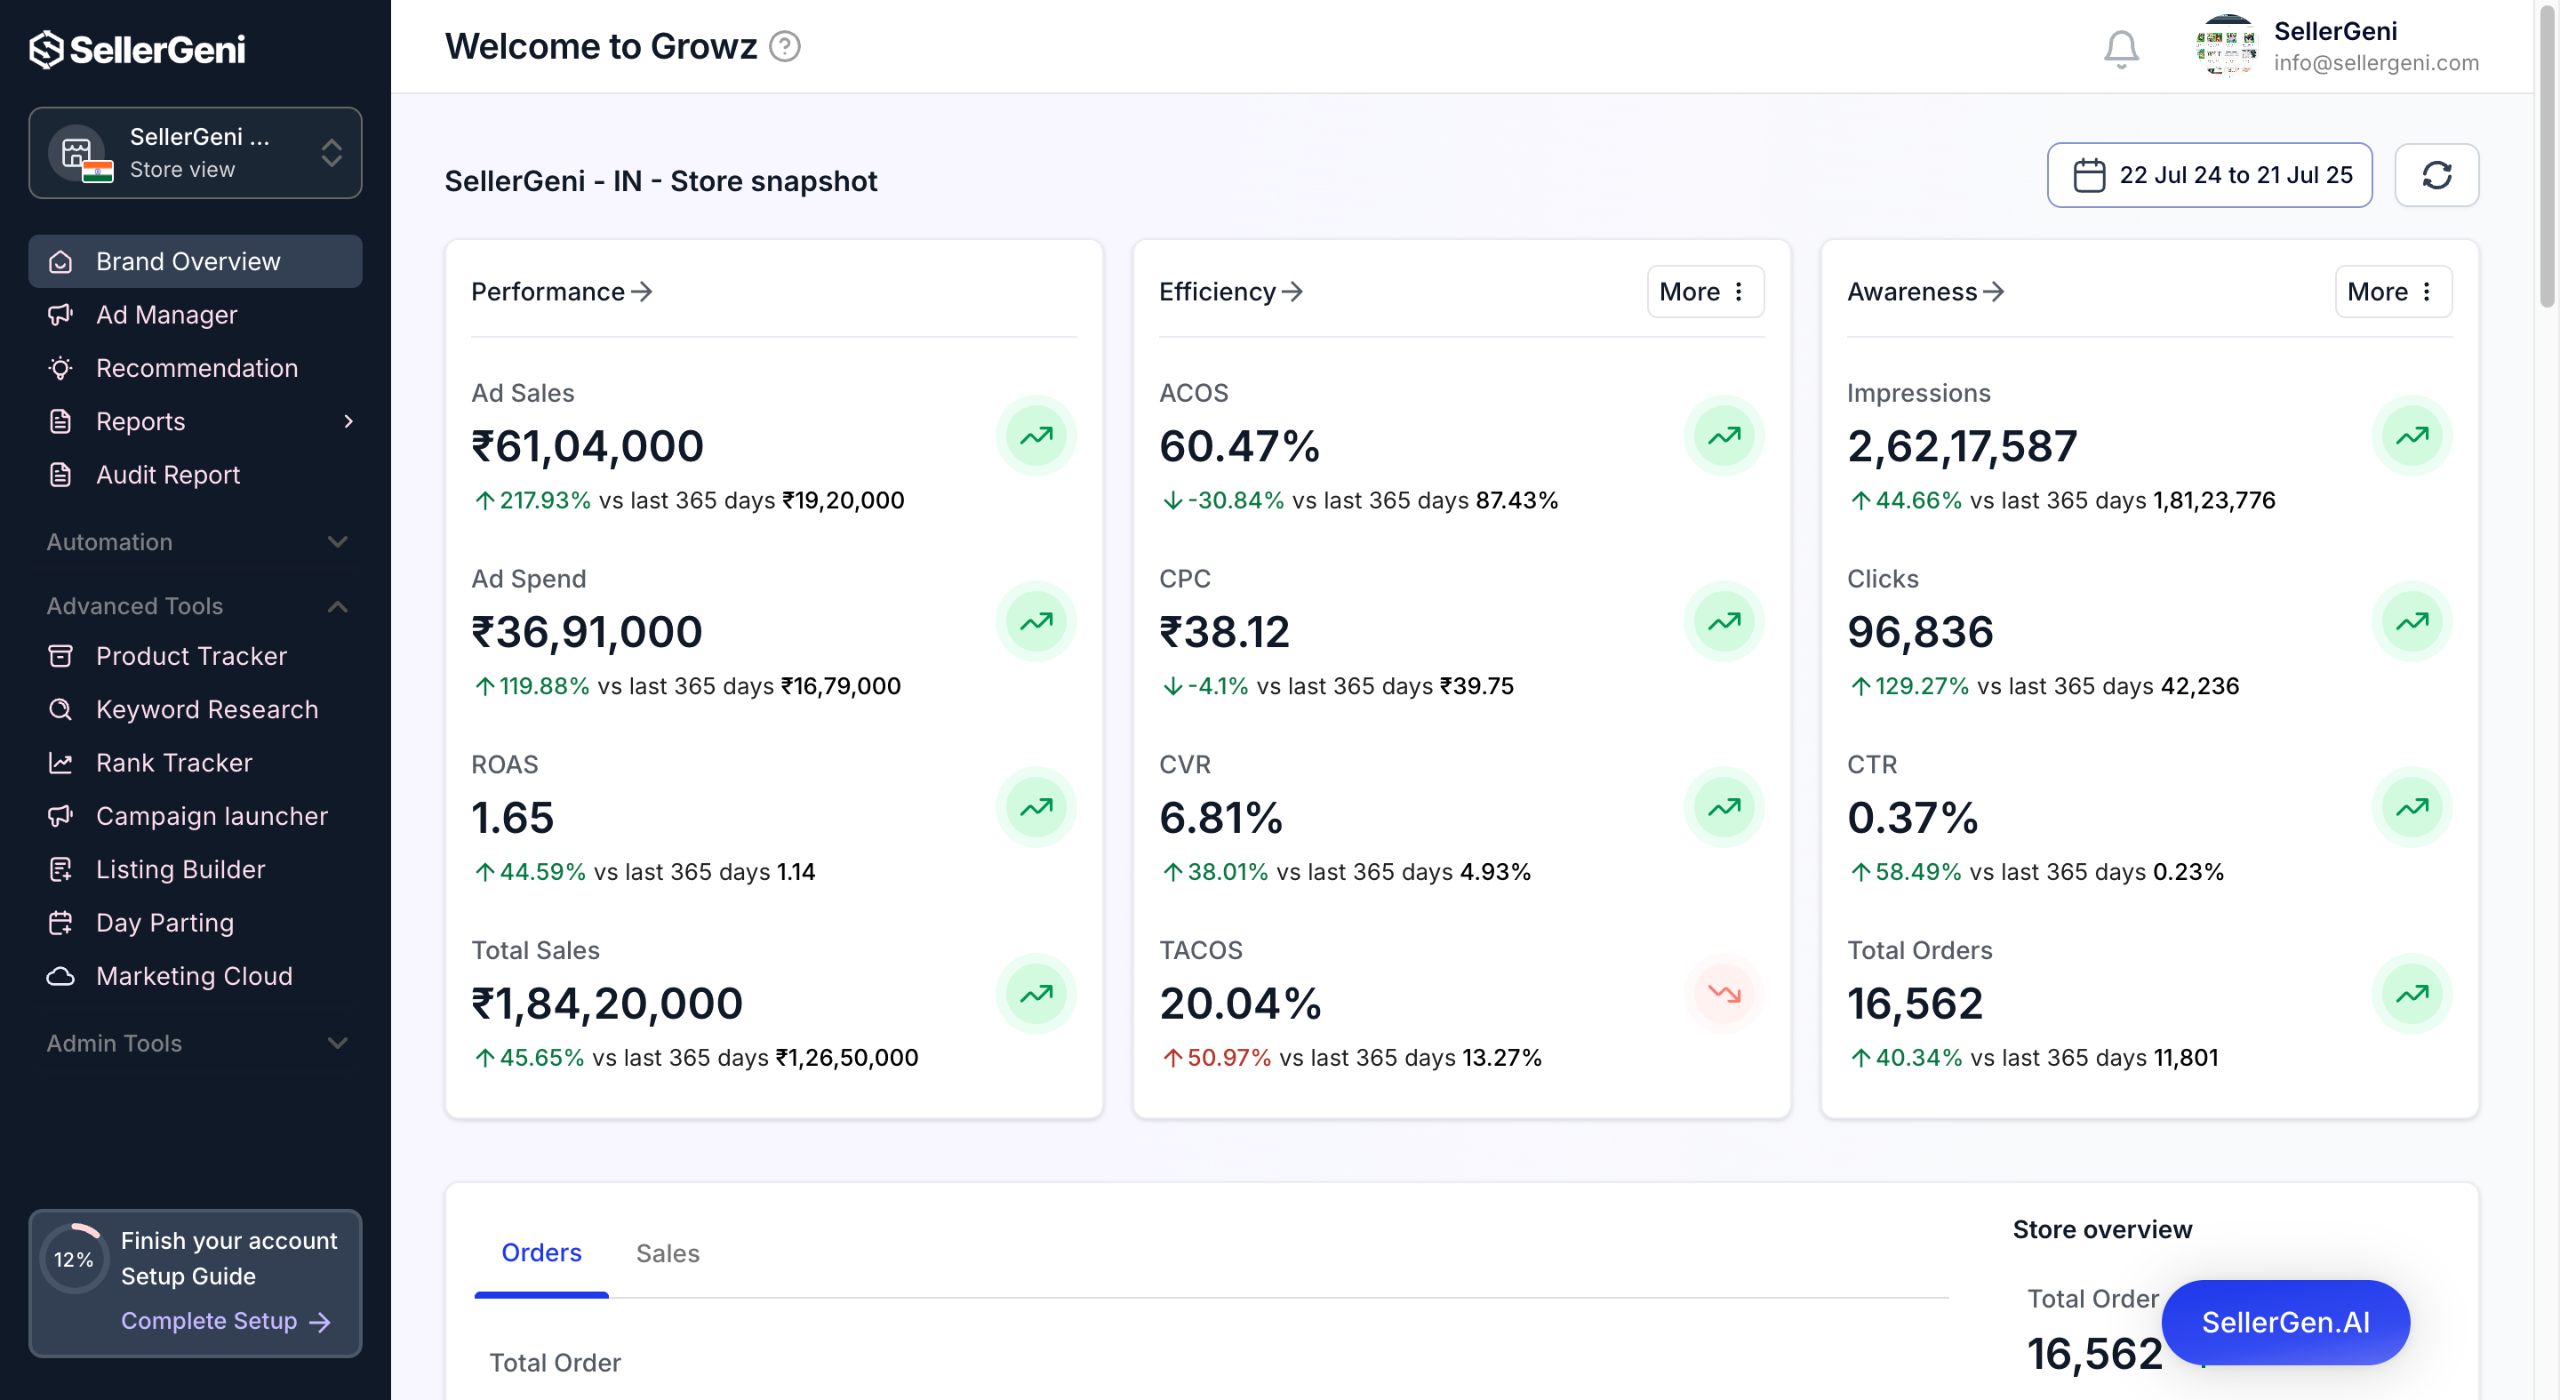Image resolution: width=2560 pixels, height=1400 pixels.
Task: Open the SellerGen.AI assistant button
Action: (2285, 1322)
